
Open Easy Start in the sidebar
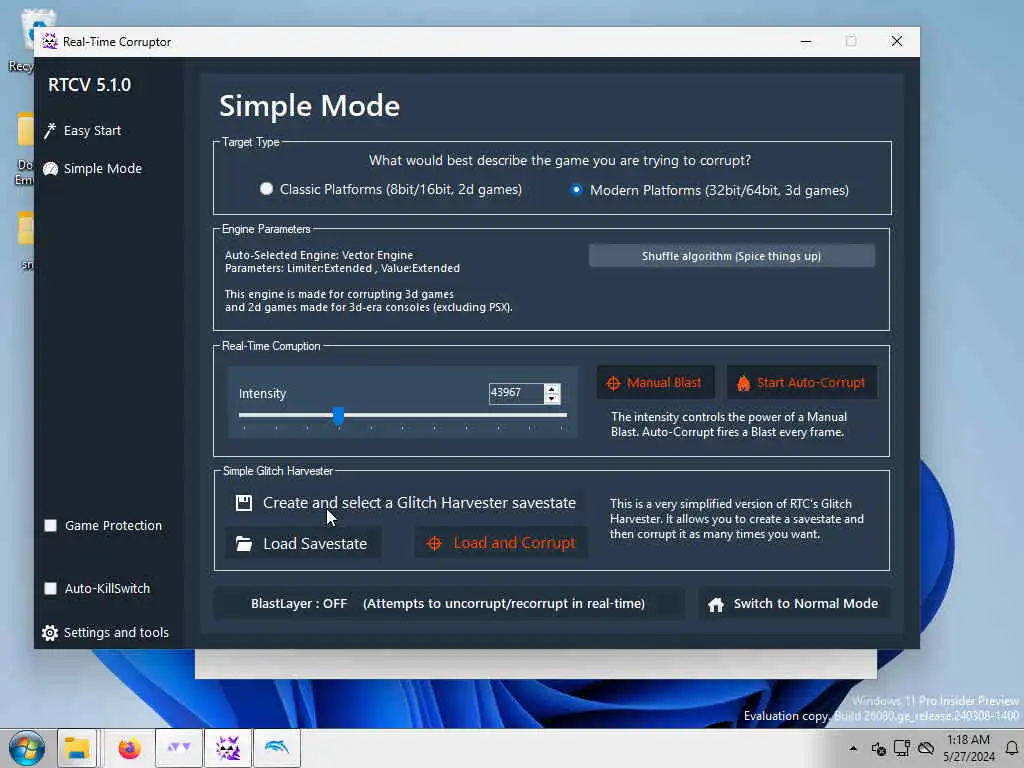tap(92, 131)
